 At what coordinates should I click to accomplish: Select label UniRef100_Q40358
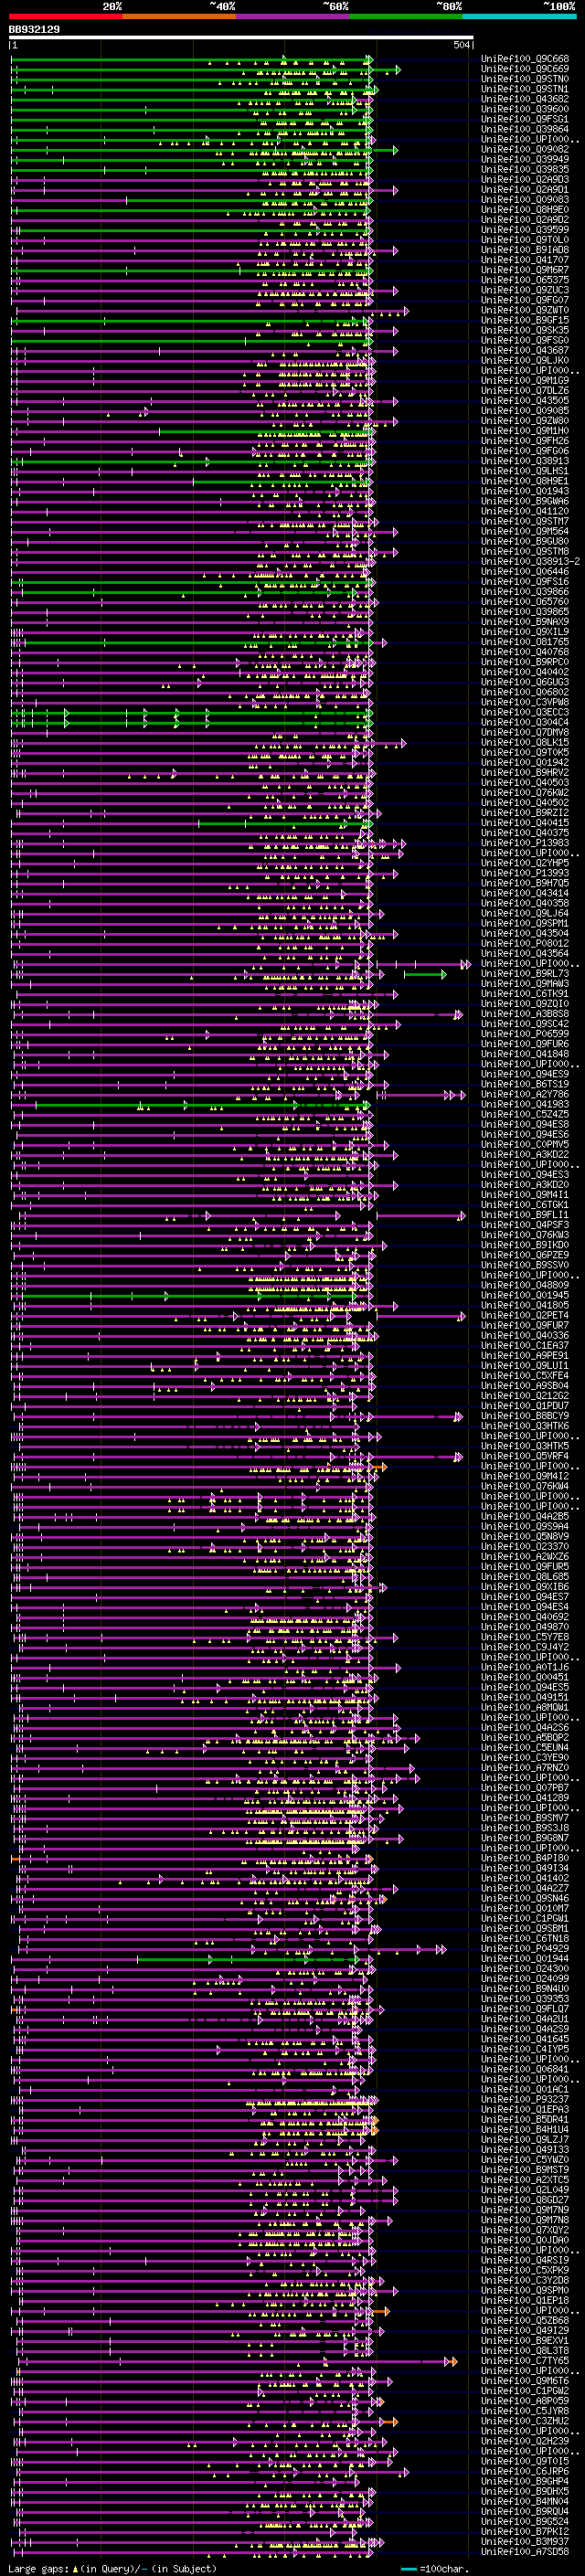click(525, 903)
